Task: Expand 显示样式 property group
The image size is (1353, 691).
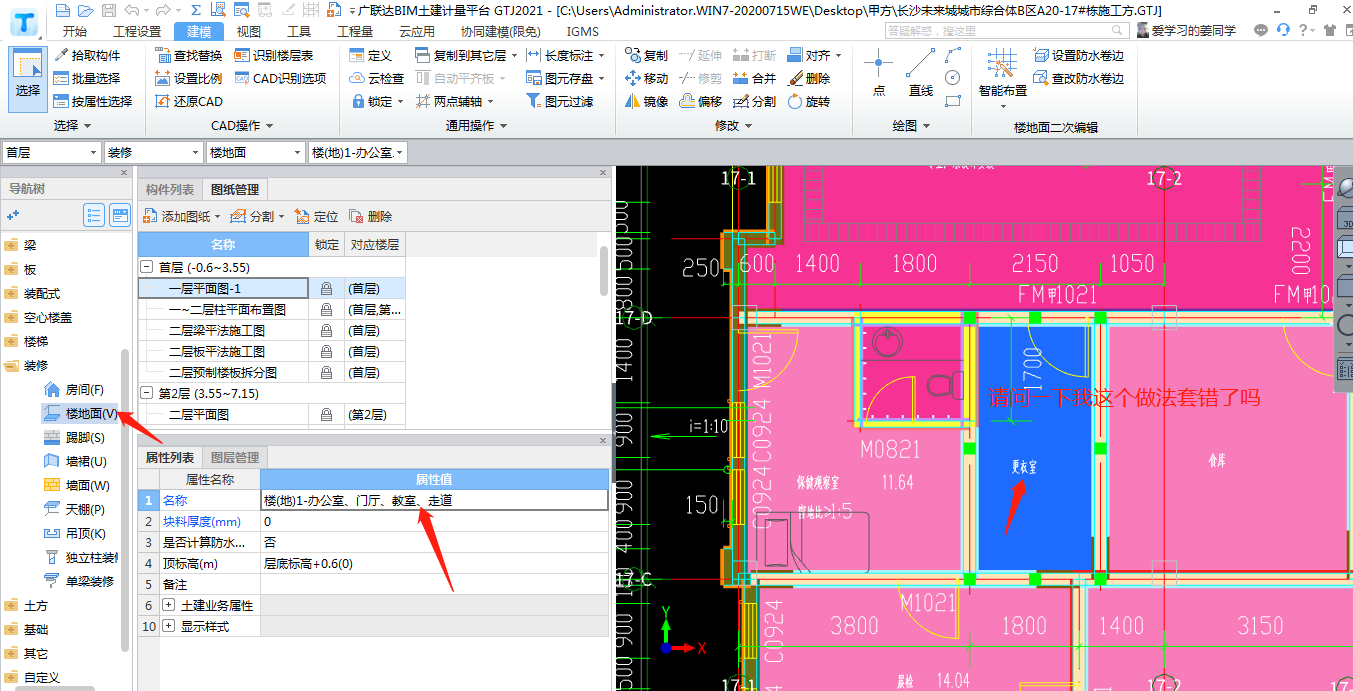Action: tap(168, 626)
